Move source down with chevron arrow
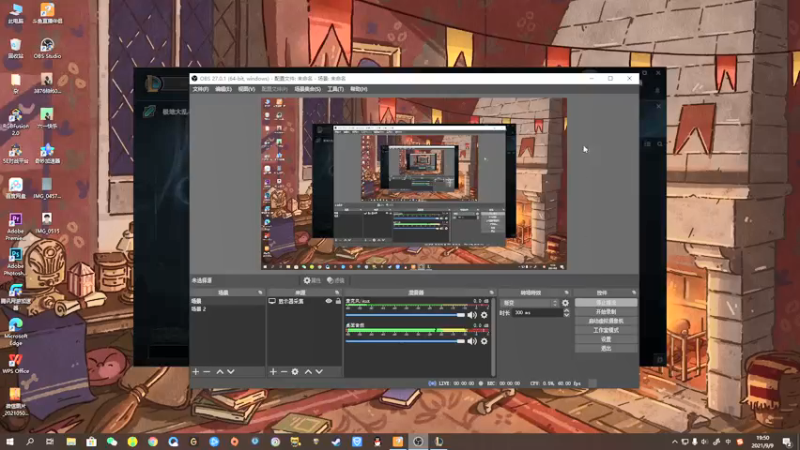Image resolution: width=800 pixels, height=450 pixels. click(319, 372)
